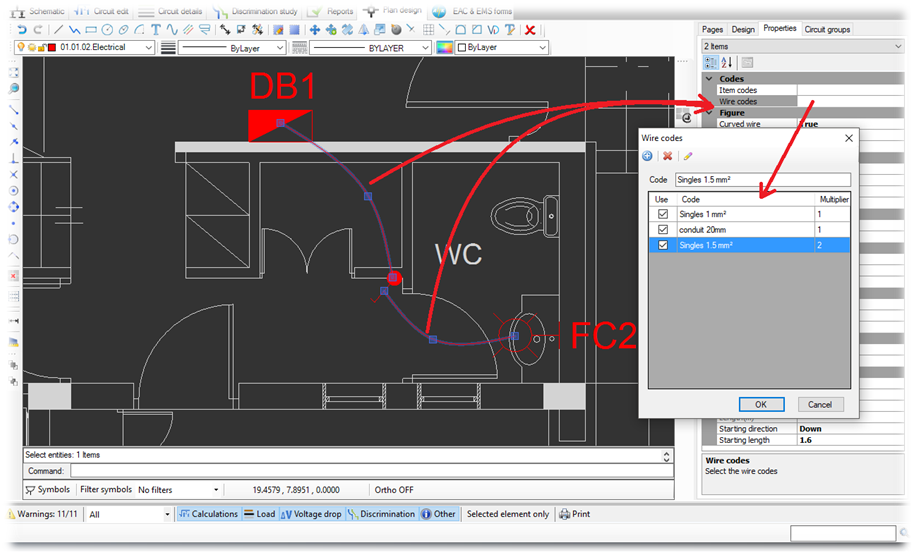Open the Circuit groups panel tab
This screenshot has height=555, width=918.
tap(827, 29)
